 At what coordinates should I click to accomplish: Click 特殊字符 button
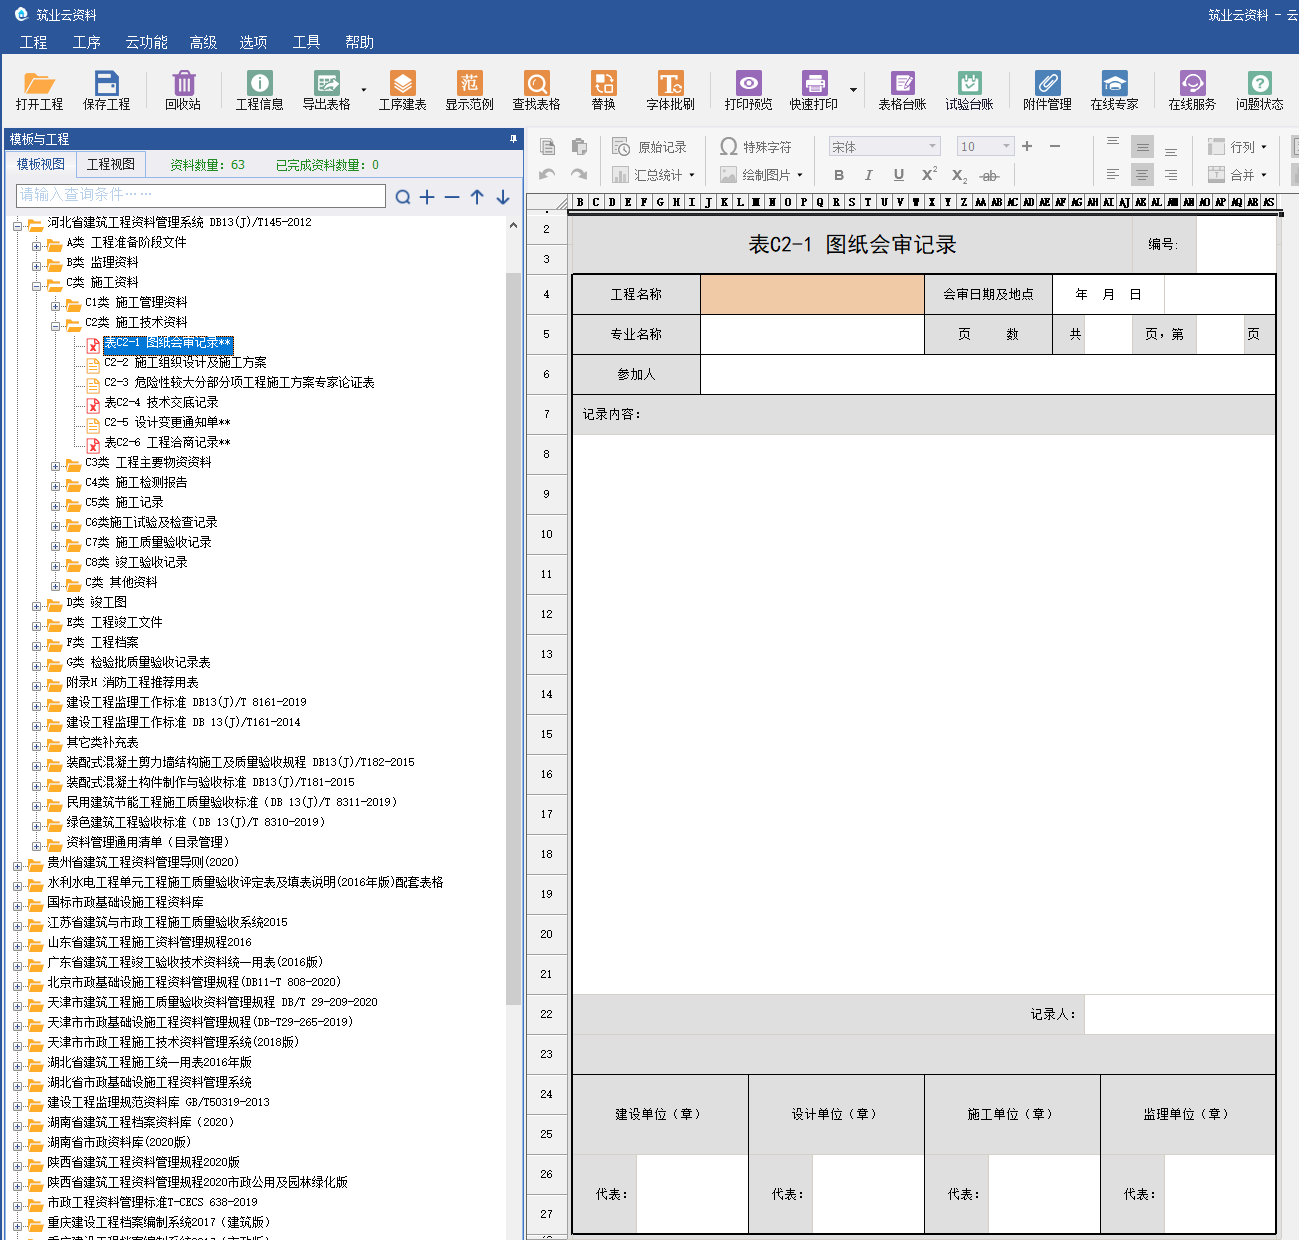coord(756,147)
